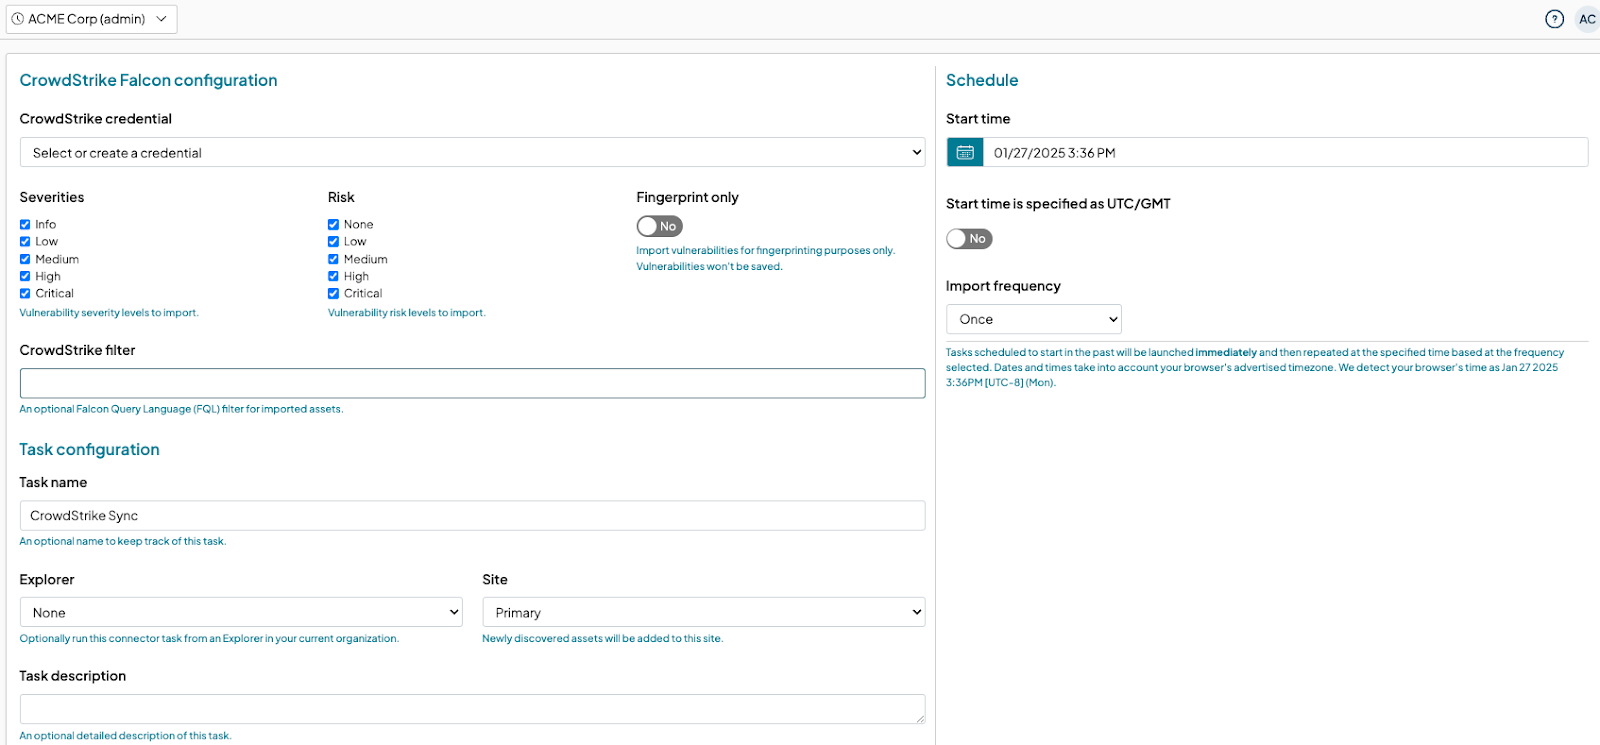Click the Schedule section heading
Screen dimensions: 1600x745
[982, 80]
